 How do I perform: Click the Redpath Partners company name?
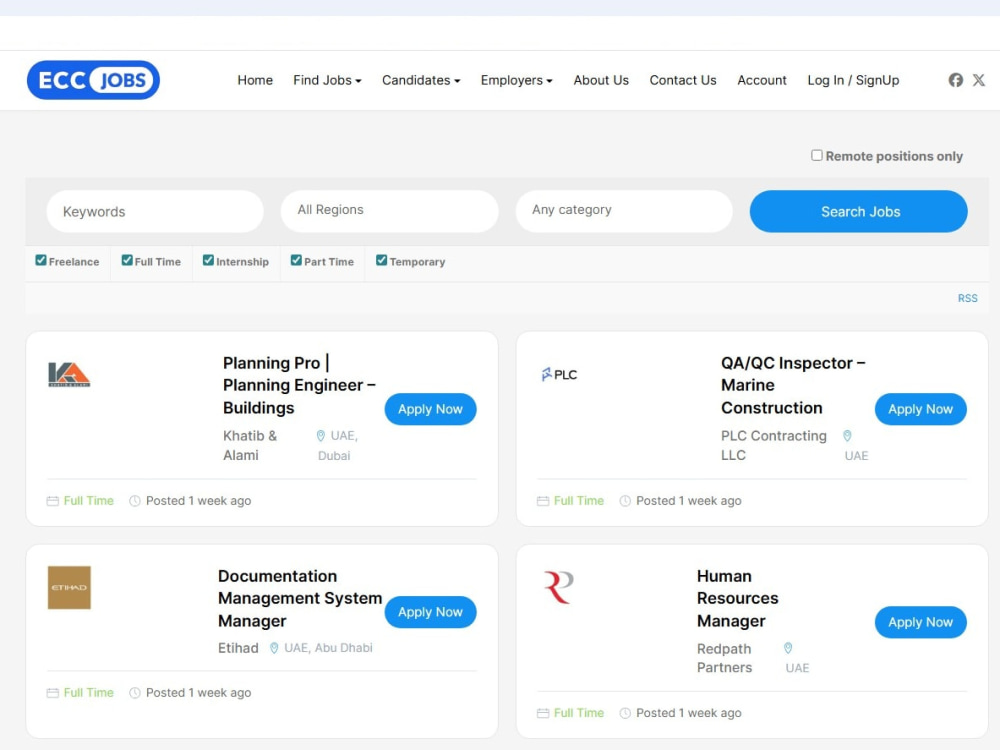(x=724, y=658)
